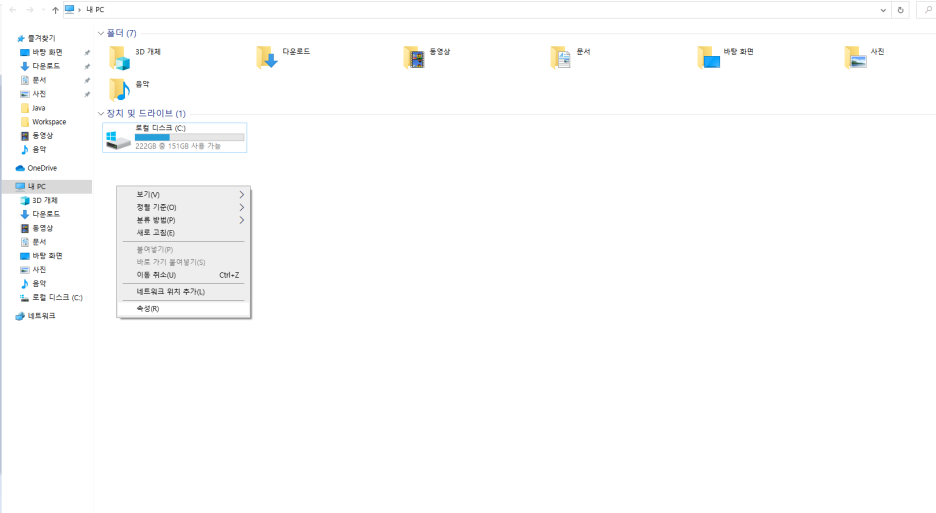
Task: Select 동영상 in quick access list
Action: pos(42,136)
